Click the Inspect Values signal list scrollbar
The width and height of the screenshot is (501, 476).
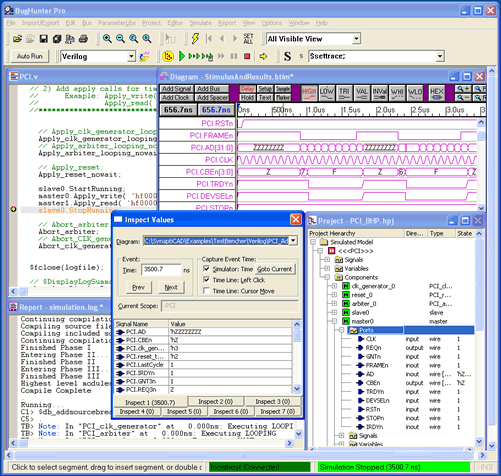pyautogui.click(x=297, y=356)
